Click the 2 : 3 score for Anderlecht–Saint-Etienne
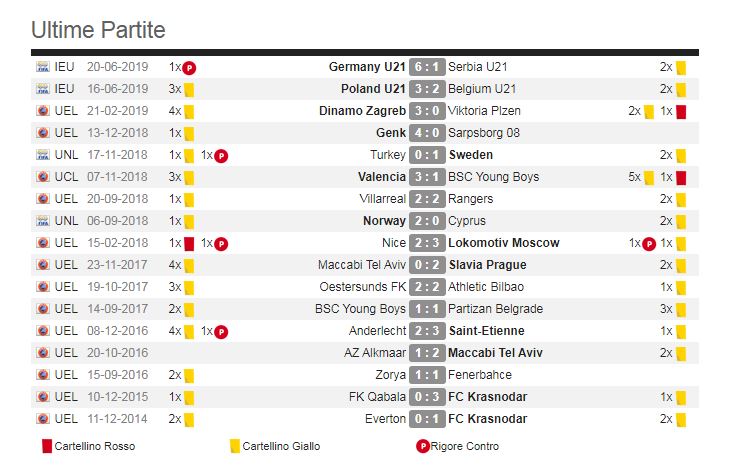 click(x=425, y=331)
